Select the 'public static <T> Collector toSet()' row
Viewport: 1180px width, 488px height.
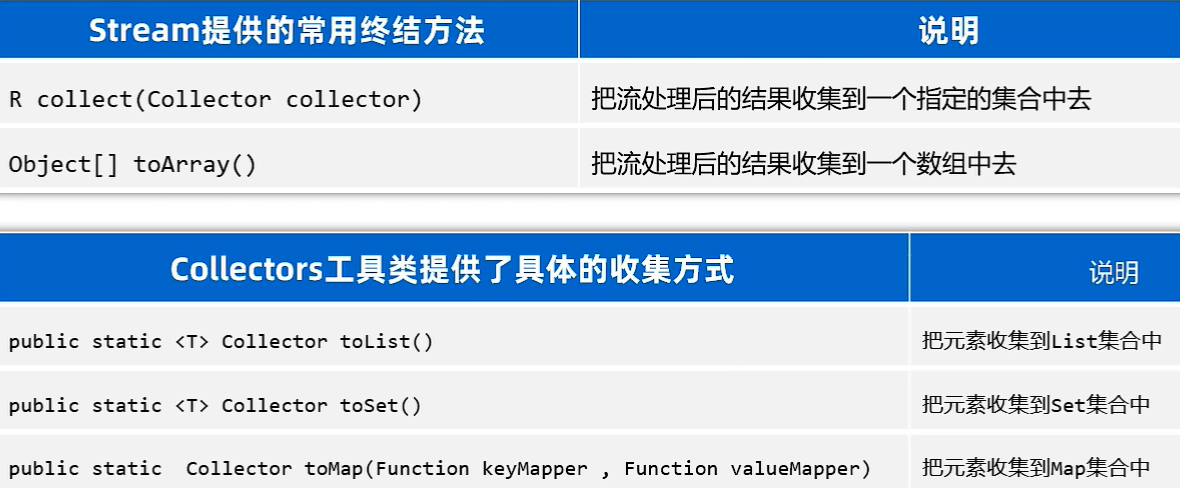pyautogui.click(x=215, y=405)
